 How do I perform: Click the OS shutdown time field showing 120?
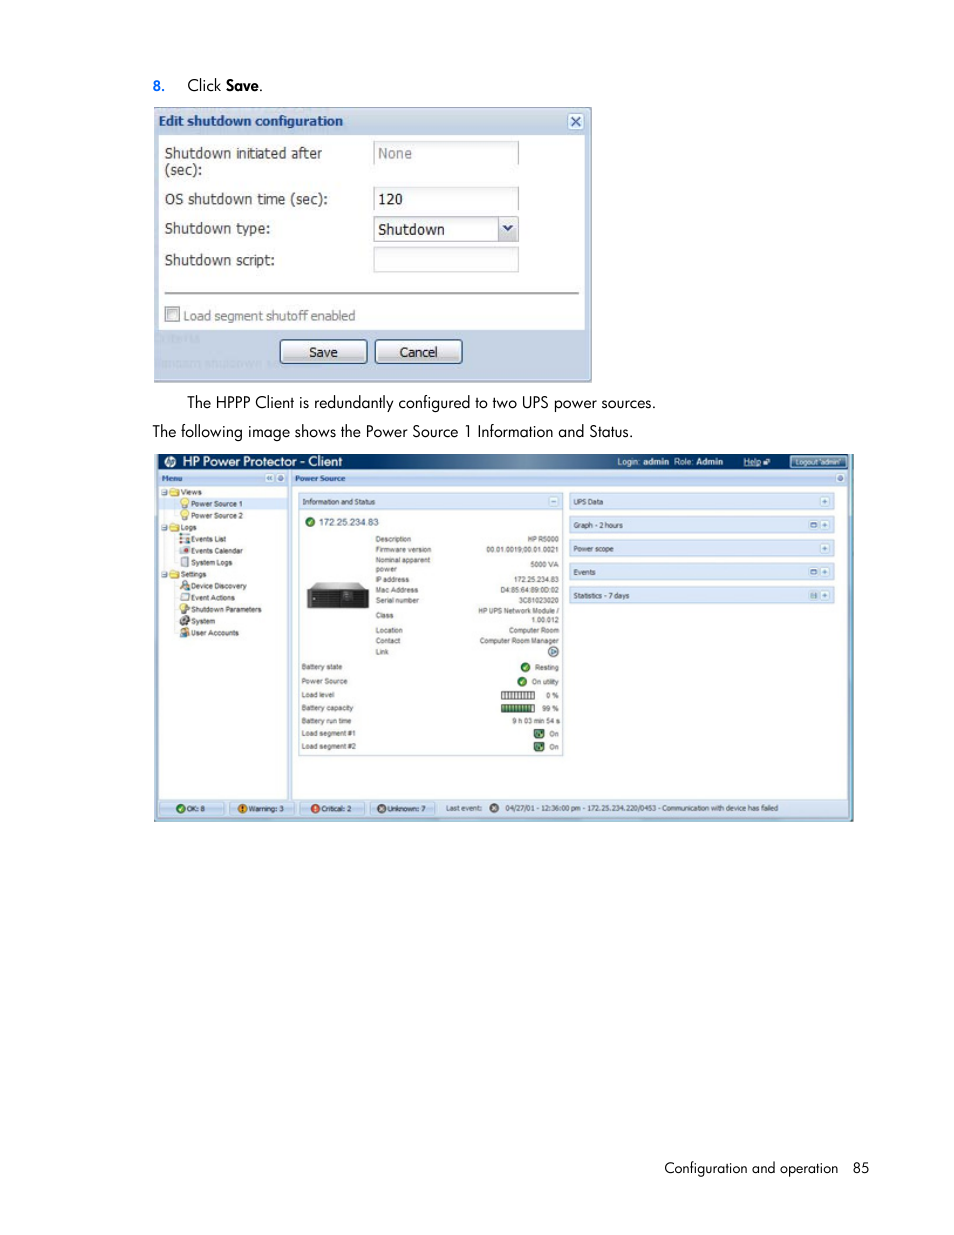[446, 199]
